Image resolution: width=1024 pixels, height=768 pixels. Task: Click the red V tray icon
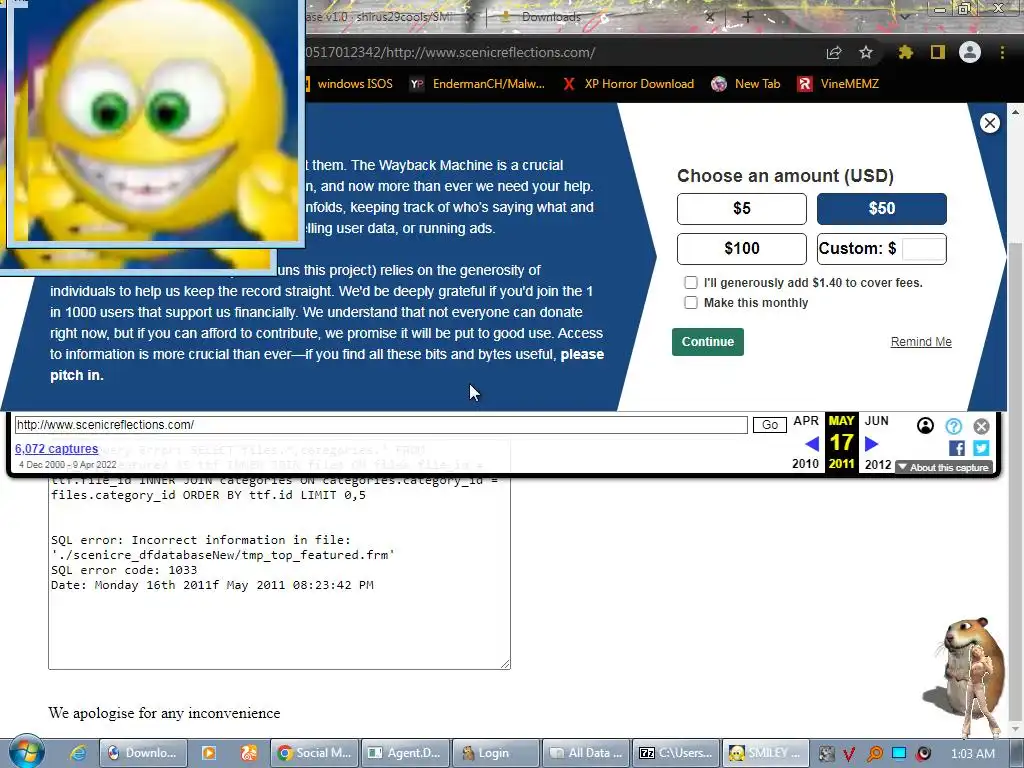click(x=849, y=754)
